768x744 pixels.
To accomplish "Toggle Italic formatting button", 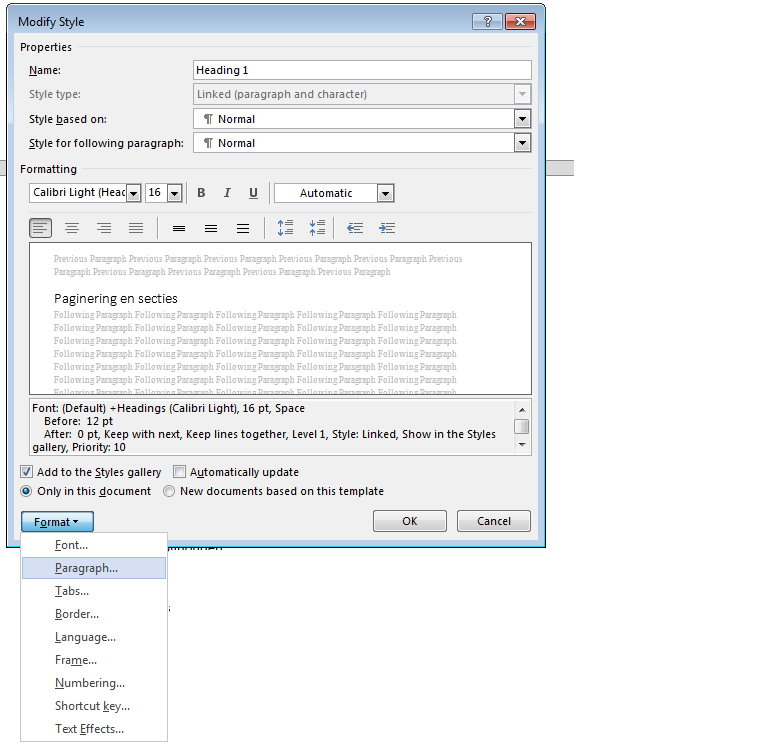I will point(227,193).
